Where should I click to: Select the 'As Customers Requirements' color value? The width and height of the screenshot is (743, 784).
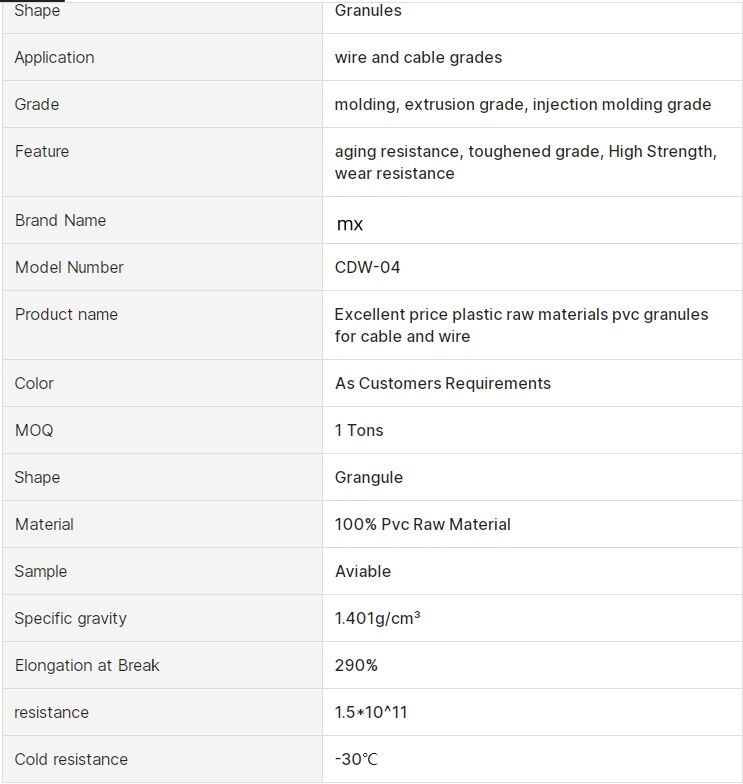tap(442, 384)
